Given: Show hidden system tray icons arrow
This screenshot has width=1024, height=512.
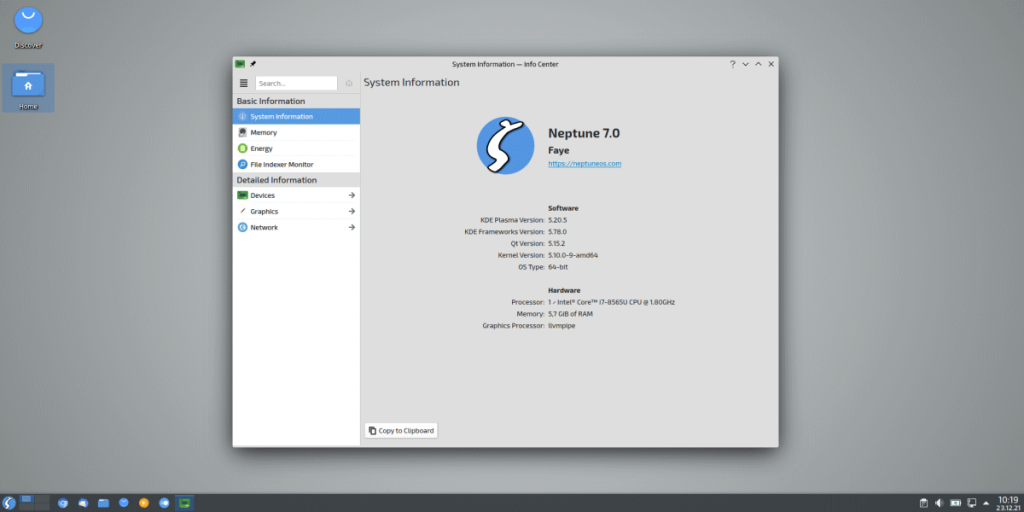Looking at the screenshot, I should coord(987,502).
